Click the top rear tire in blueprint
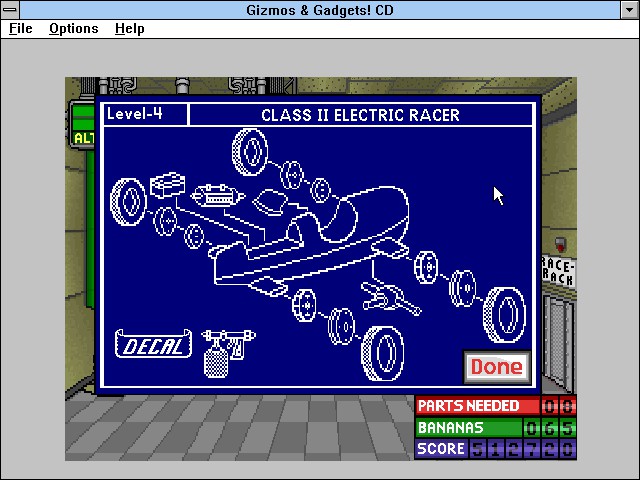The height and width of the screenshot is (480, 640). point(250,151)
